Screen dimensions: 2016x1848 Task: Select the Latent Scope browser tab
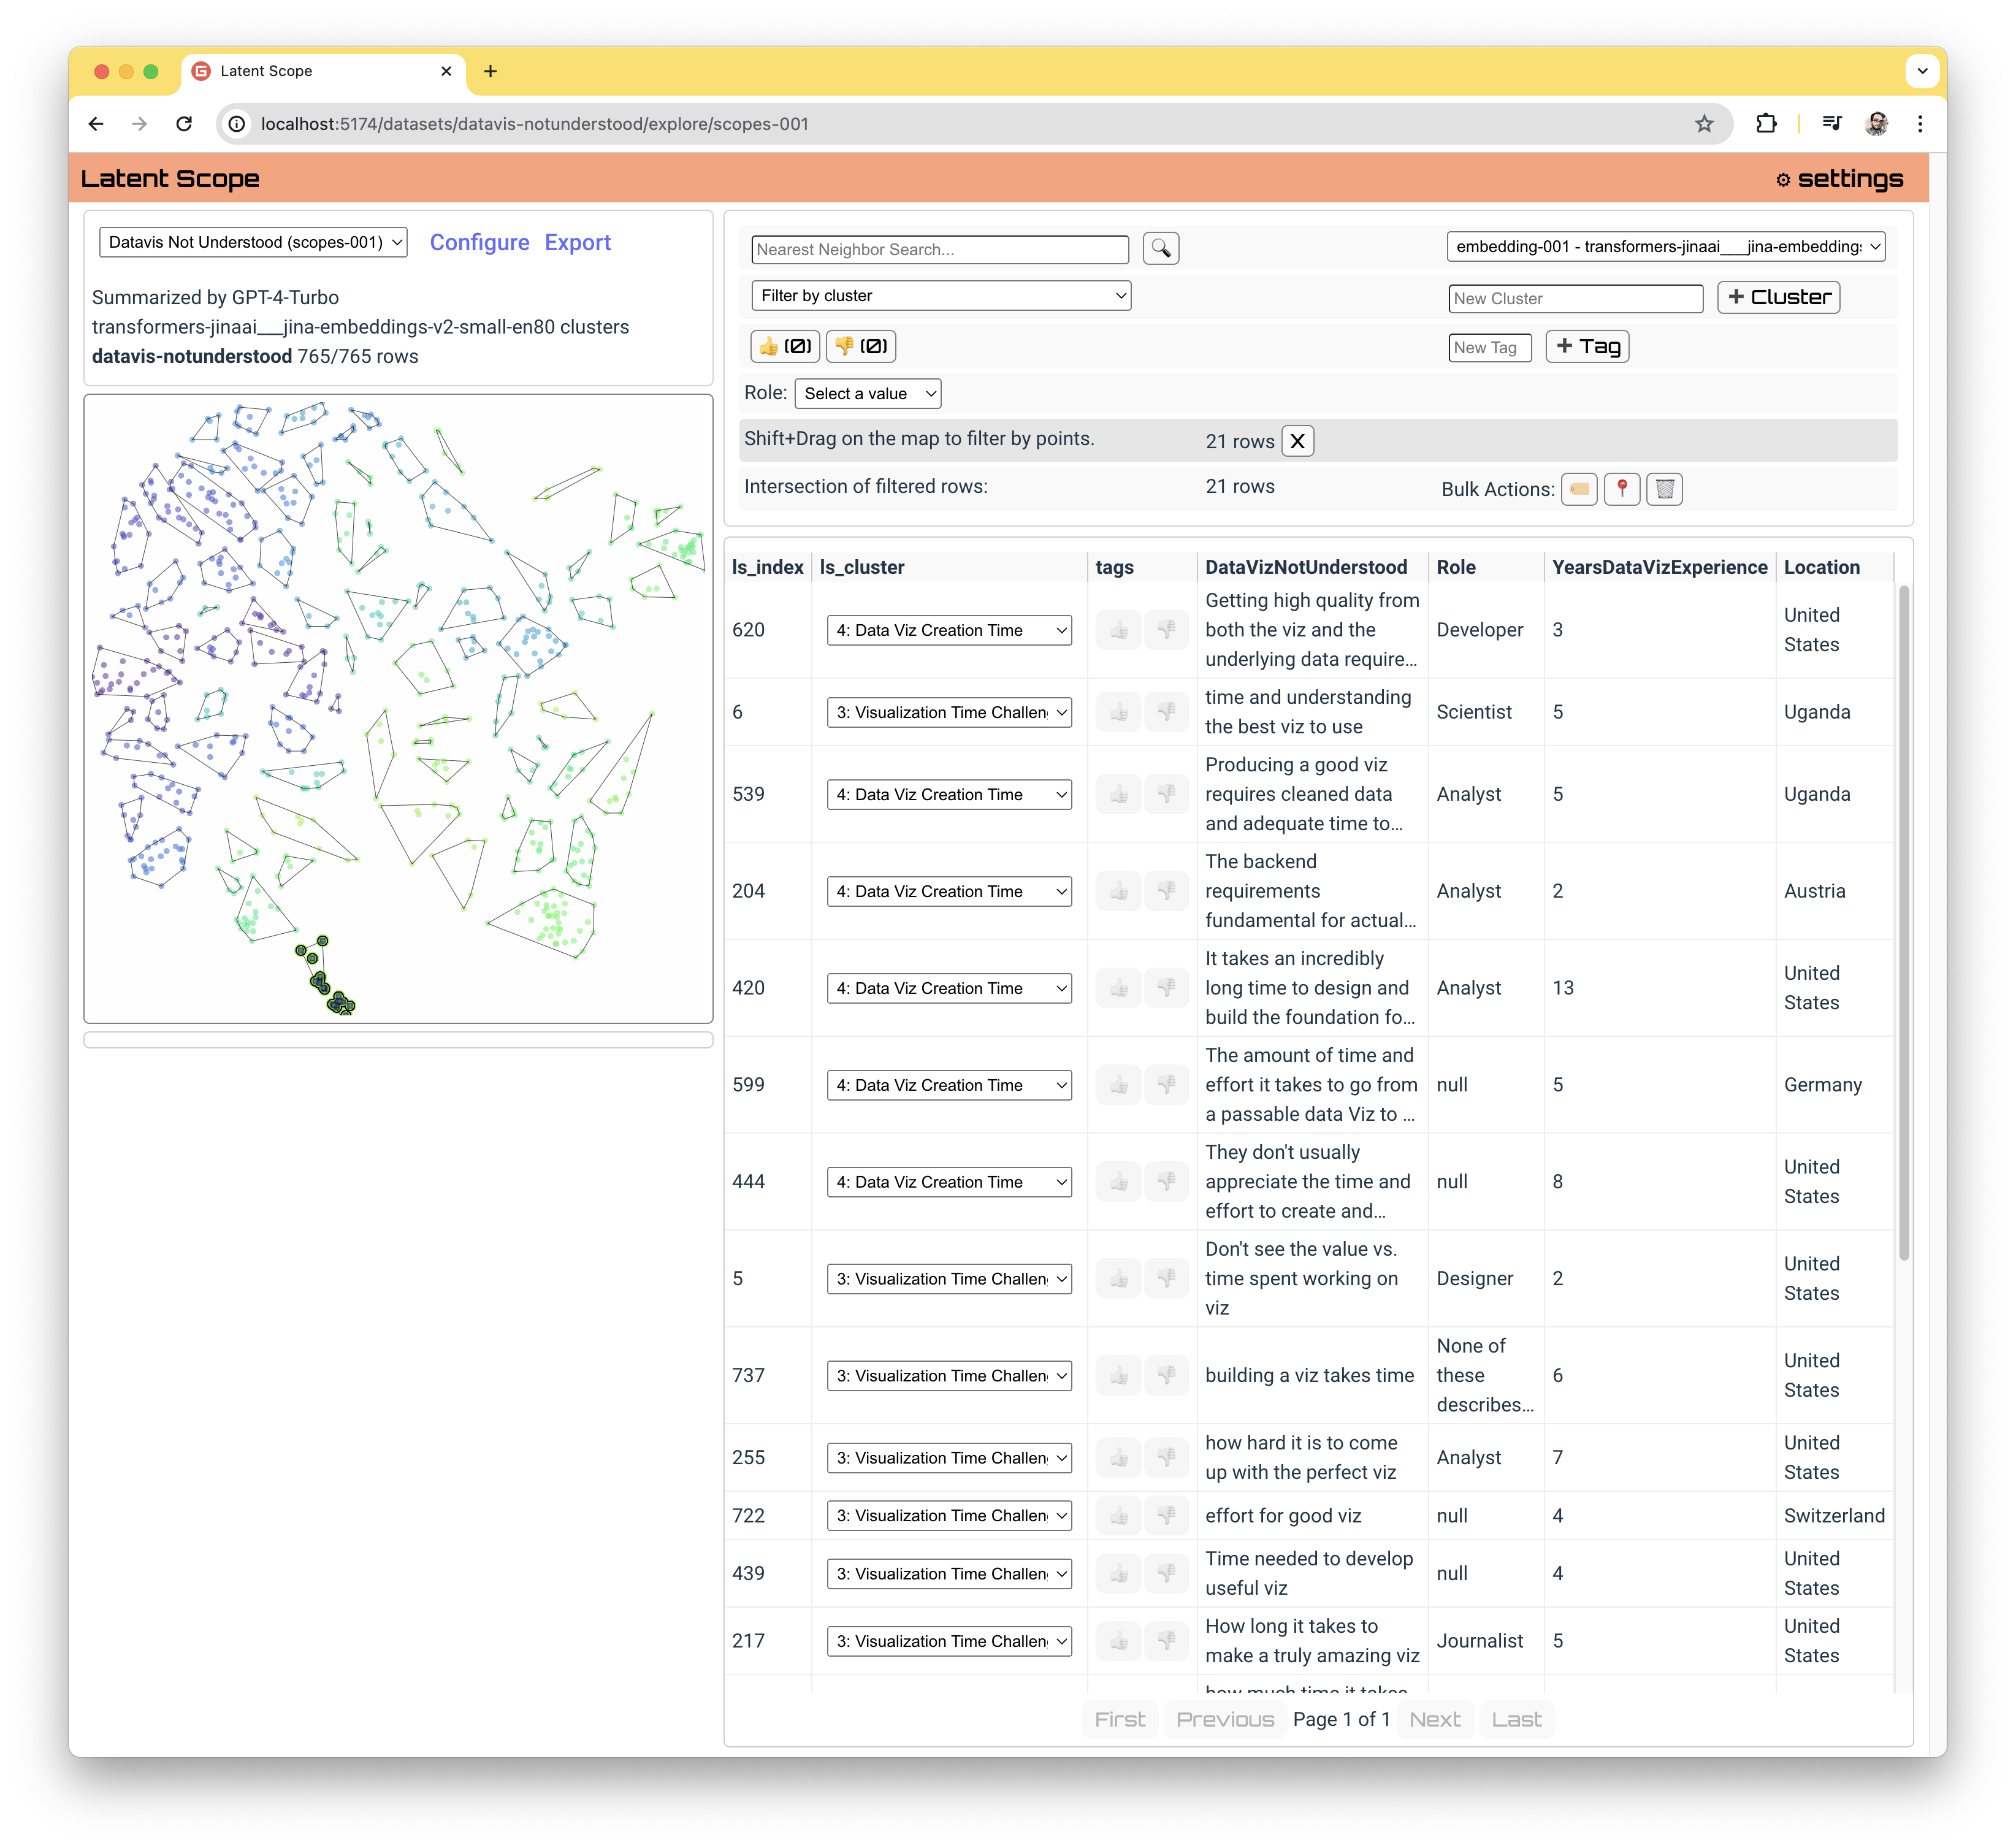click(x=322, y=71)
